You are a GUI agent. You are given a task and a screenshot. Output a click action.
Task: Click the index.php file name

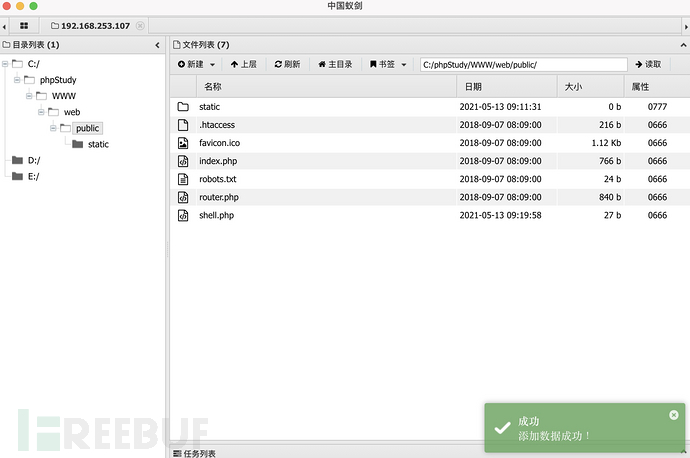[218, 161]
